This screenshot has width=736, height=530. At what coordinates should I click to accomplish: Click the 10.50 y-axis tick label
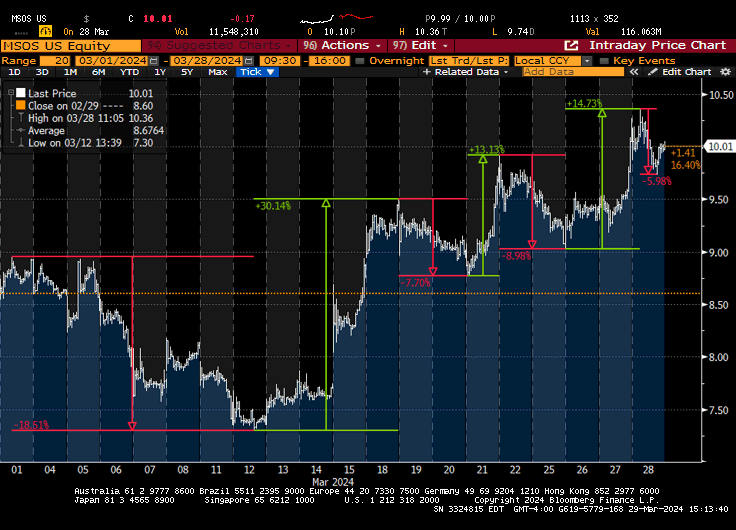(721, 95)
